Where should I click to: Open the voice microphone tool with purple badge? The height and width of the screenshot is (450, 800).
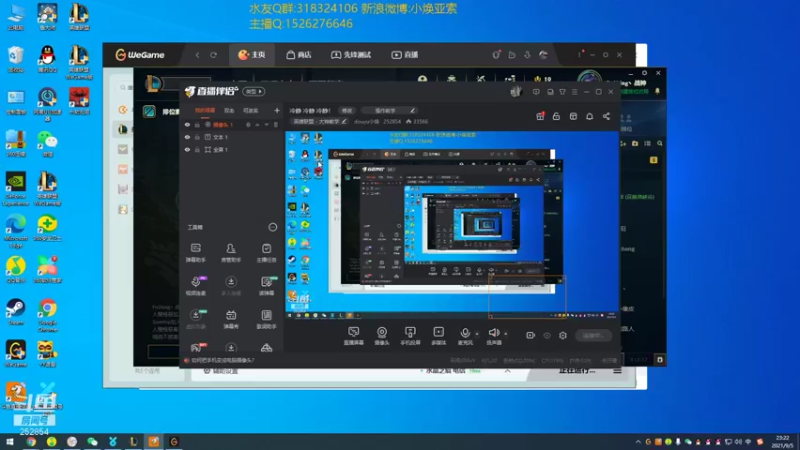point(196,286)
